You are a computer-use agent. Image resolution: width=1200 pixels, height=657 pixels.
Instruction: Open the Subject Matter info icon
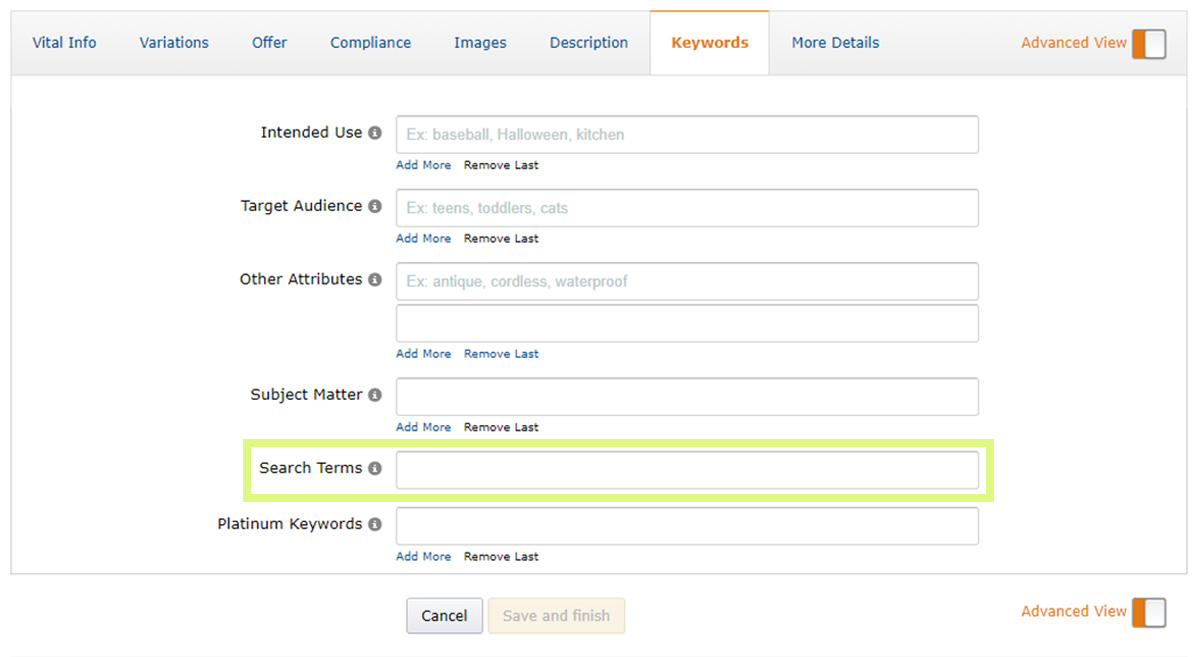(x=374, y=395)
